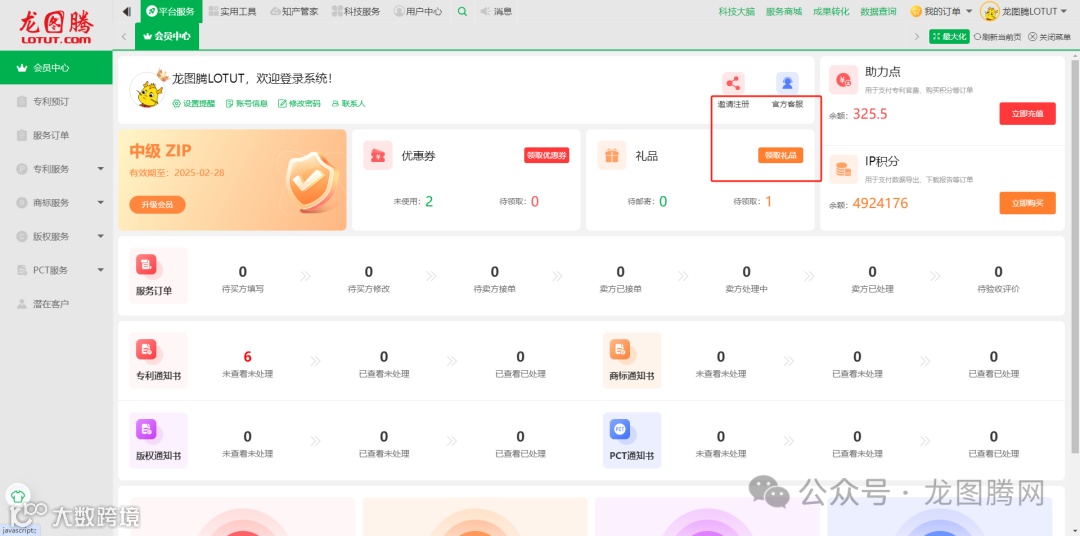Open the PCT通知书 blue icon tile

(x=632, y=440)
